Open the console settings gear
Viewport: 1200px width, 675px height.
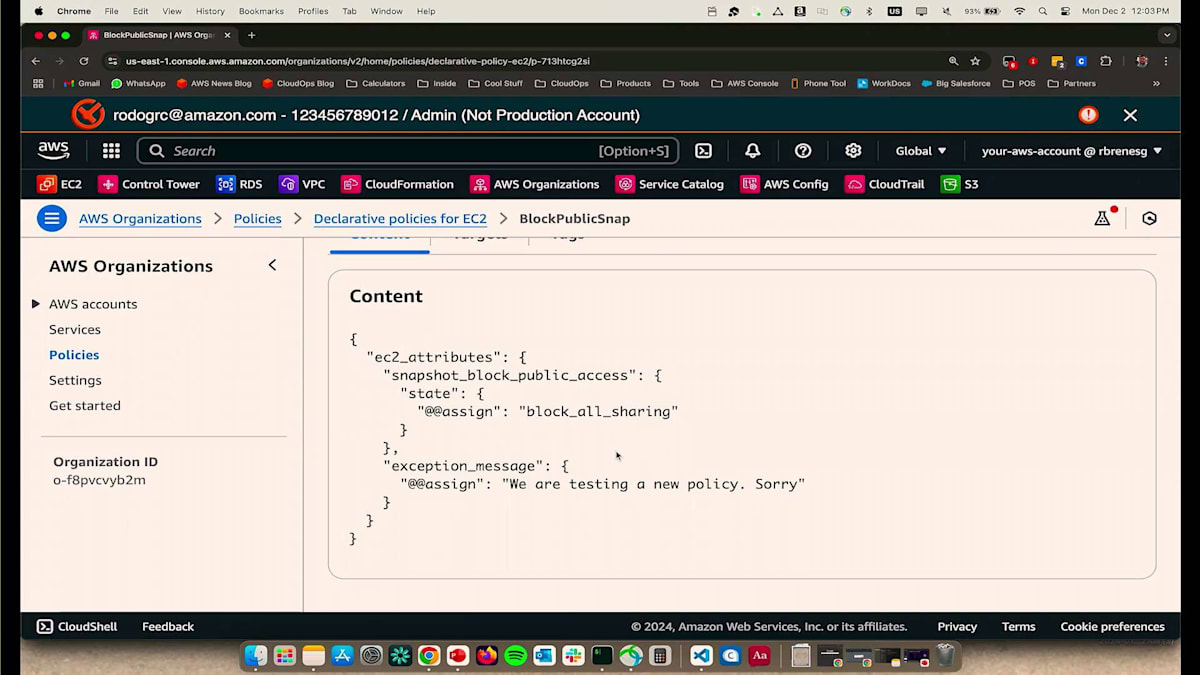(853, 151)
